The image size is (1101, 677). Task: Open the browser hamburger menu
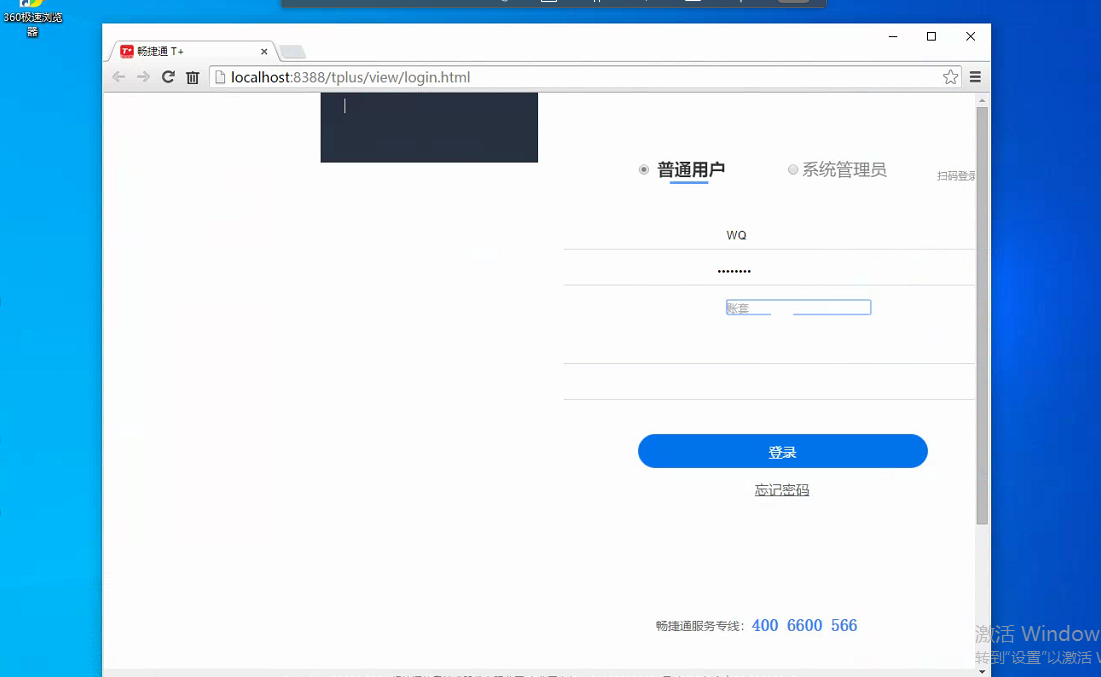[x=975, y=77]
